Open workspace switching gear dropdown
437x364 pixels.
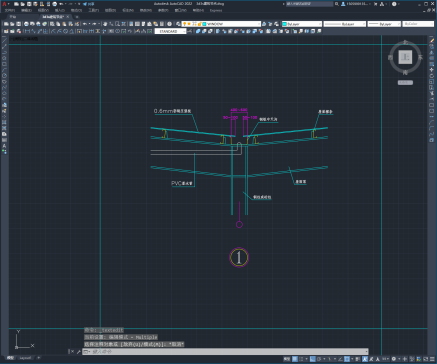[x=394, y=359]
